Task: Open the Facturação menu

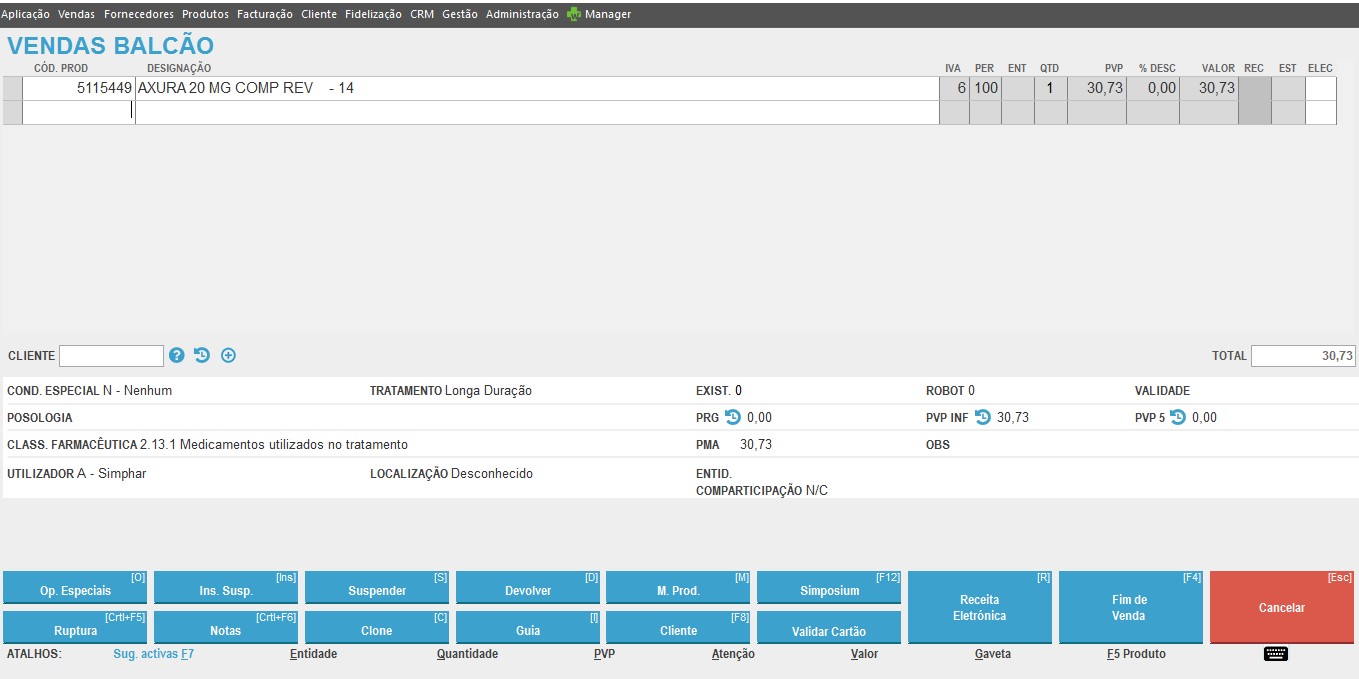Action: (265, 14)
